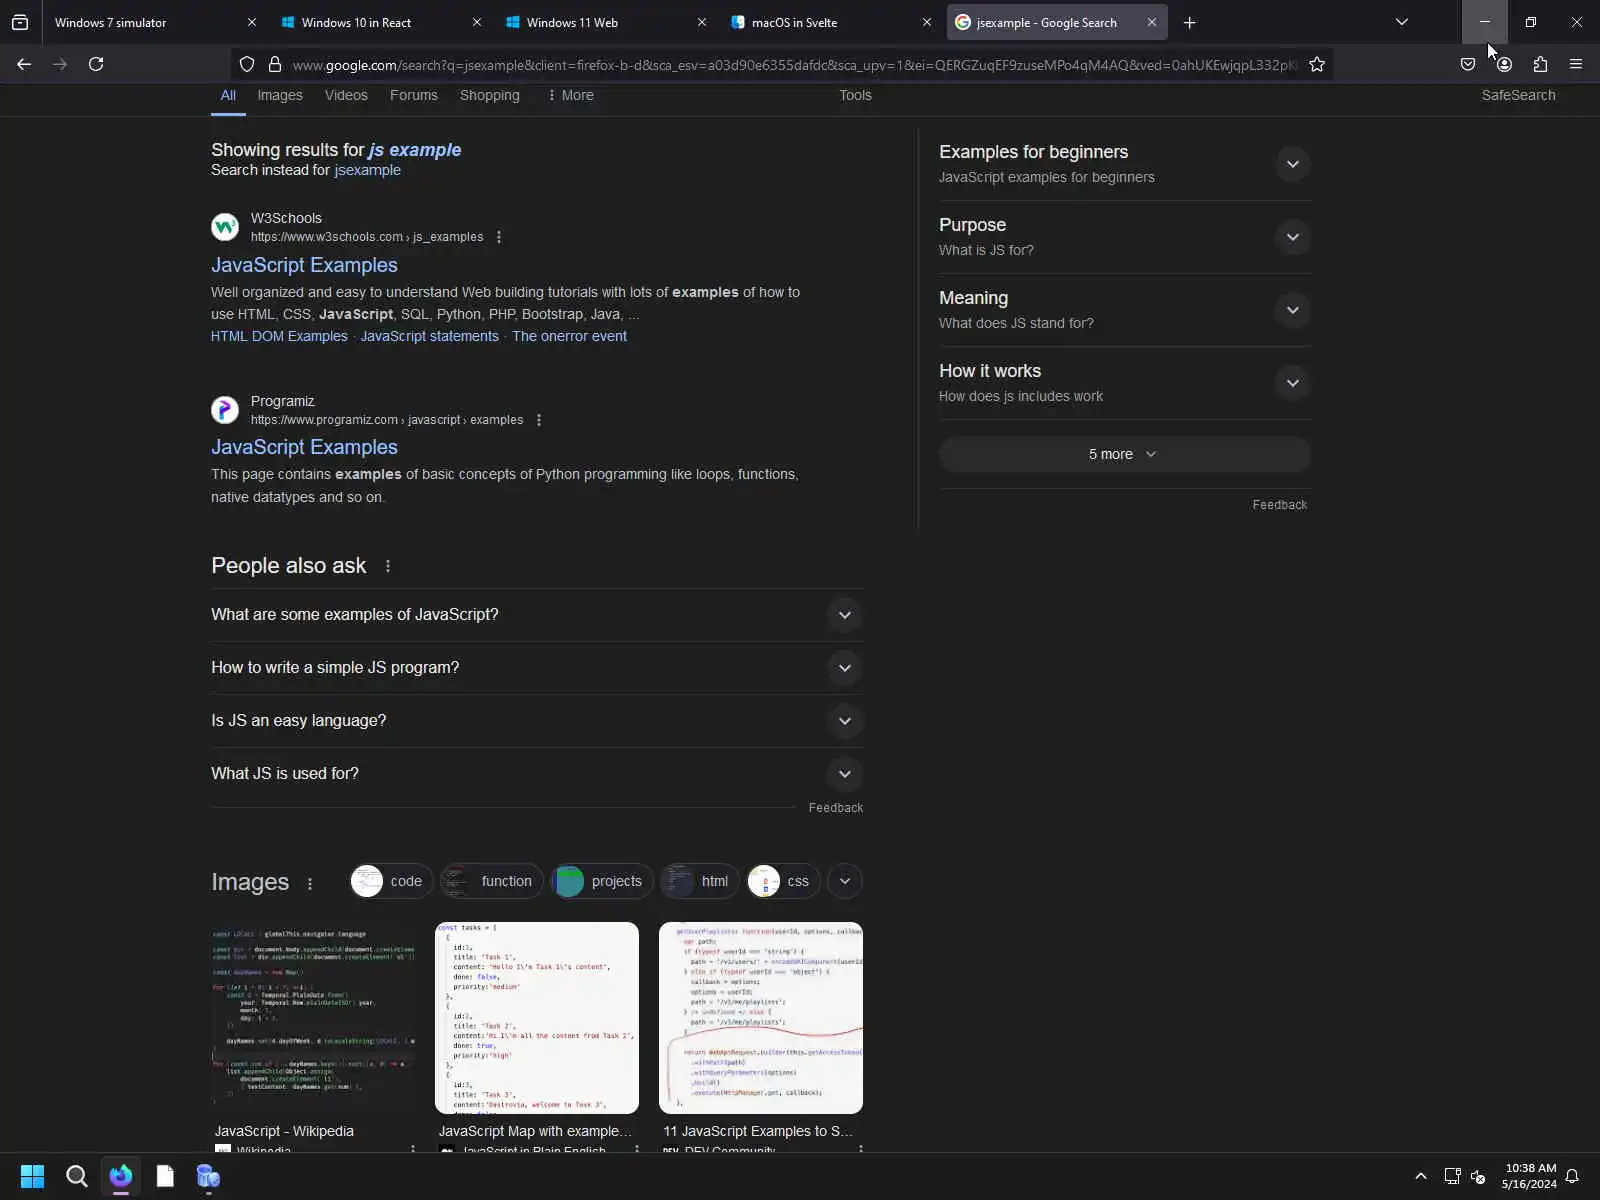Open the Extensions puzzle icon
1600x1200 pixels.
coord(1540,64)
